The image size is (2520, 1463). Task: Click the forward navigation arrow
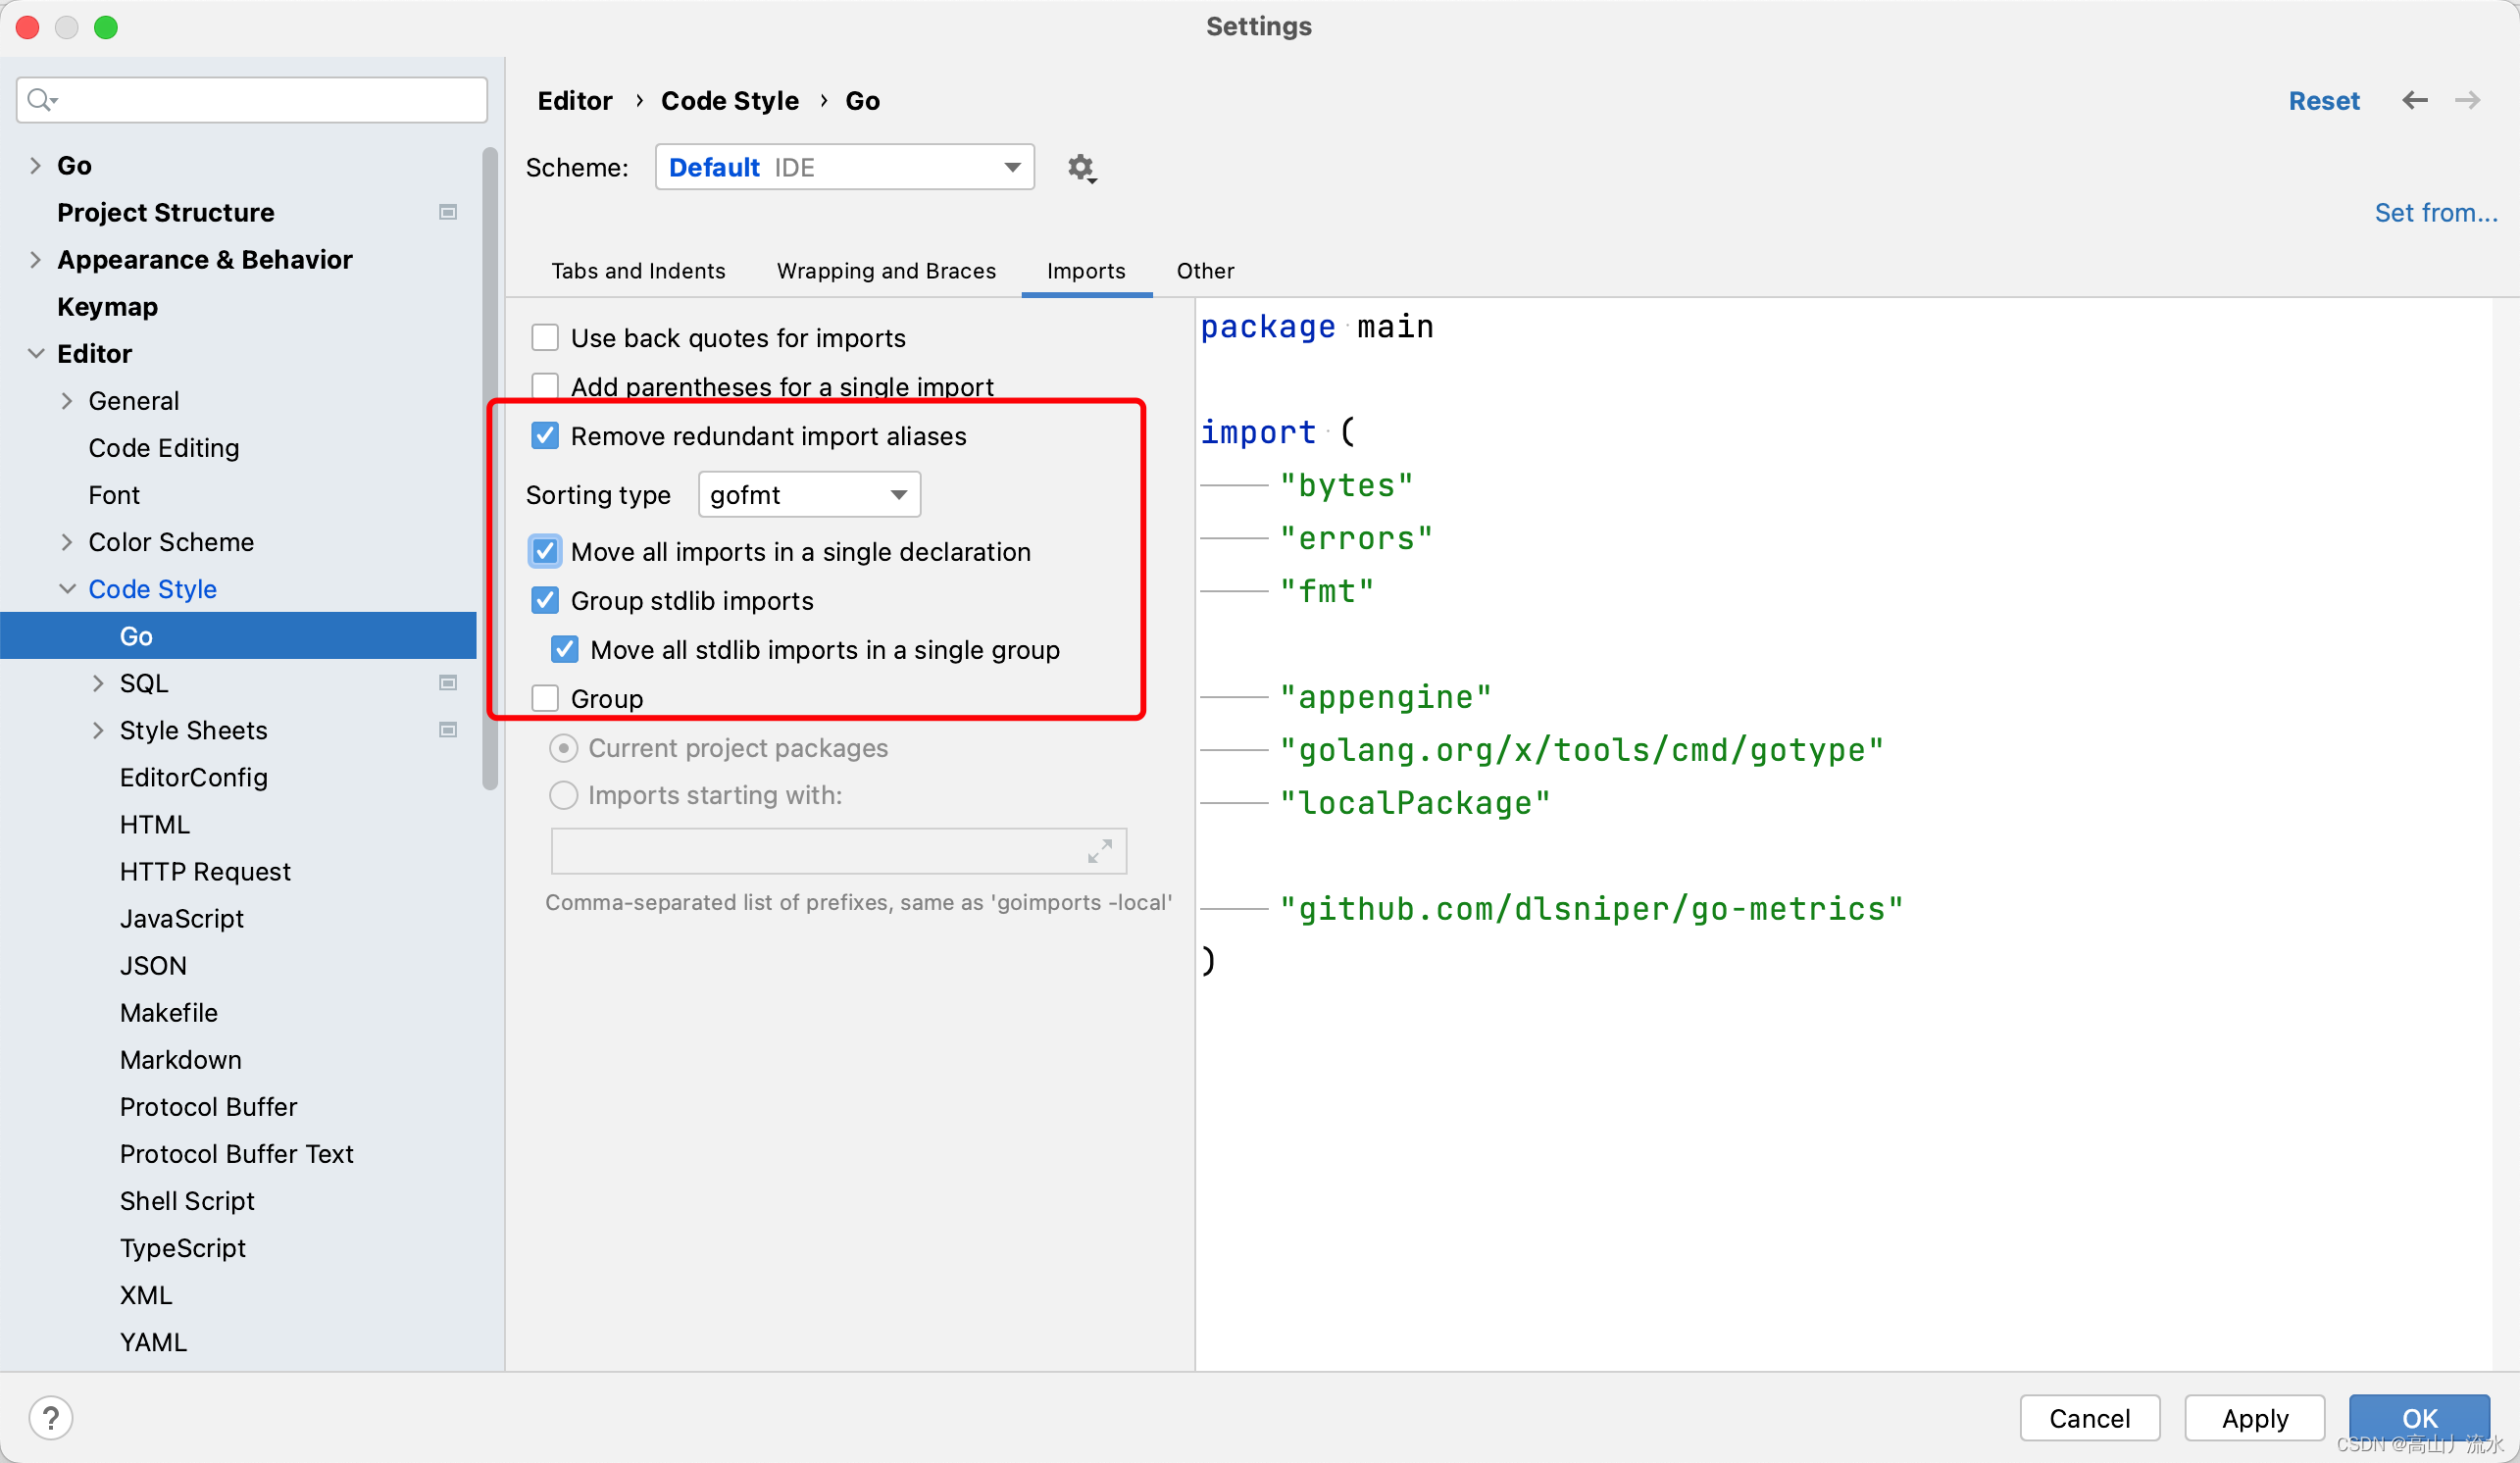click(2467, 100)
